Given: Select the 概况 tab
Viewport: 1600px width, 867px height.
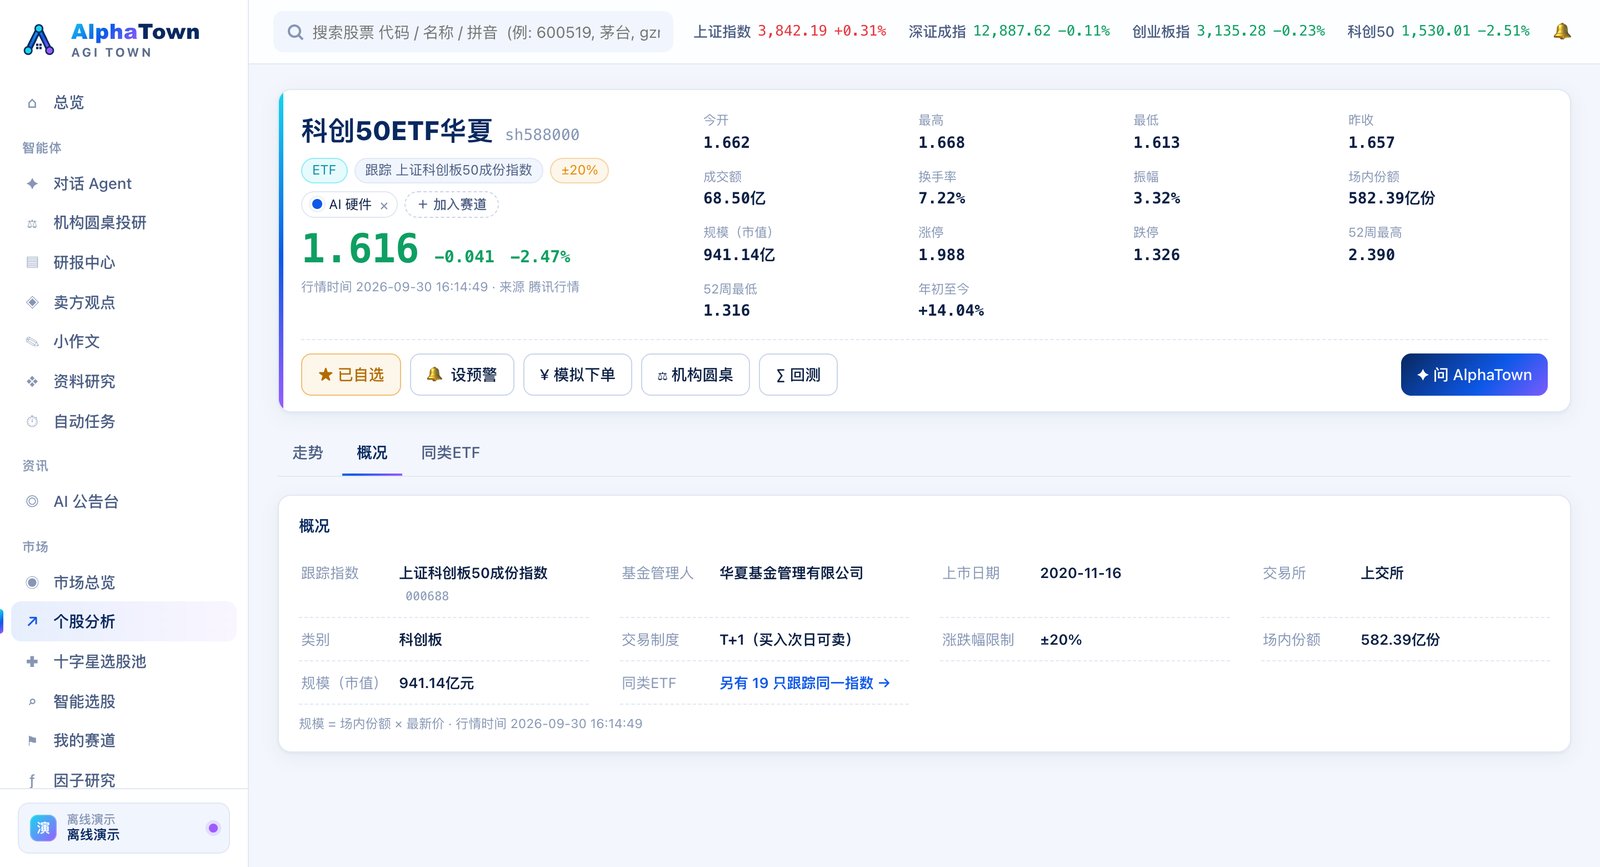Looking at the screenshot, I should [372, 453].
